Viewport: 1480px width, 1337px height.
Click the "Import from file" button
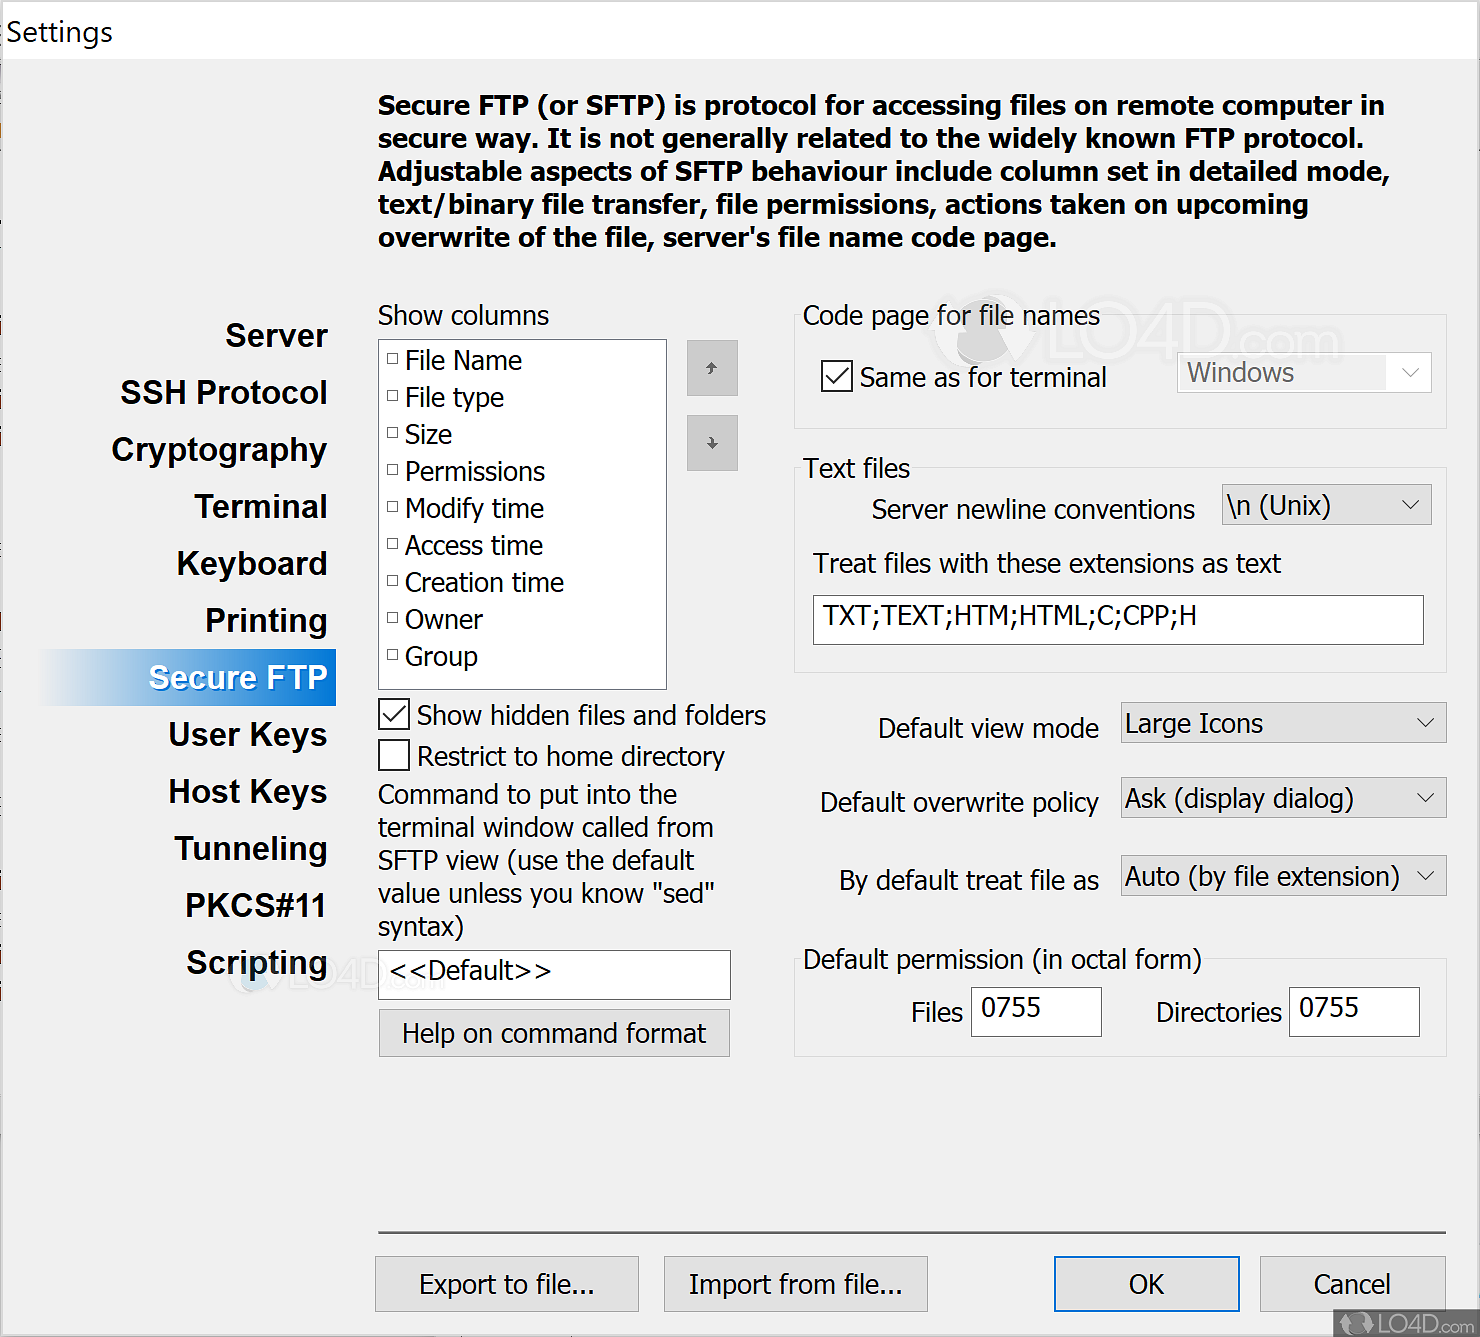[x=795, y=1283]
